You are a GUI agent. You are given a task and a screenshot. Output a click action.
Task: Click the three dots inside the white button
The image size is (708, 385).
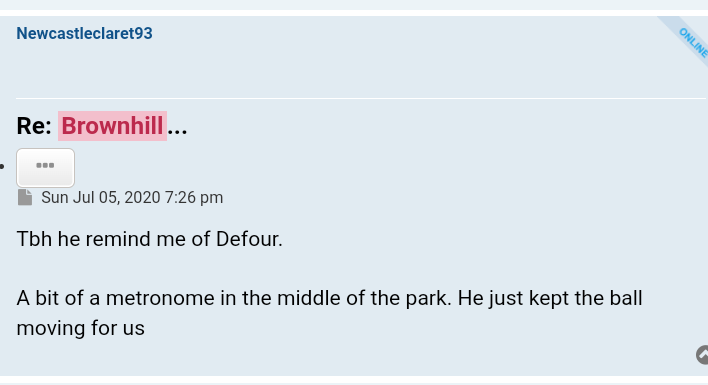coord(45,165)
